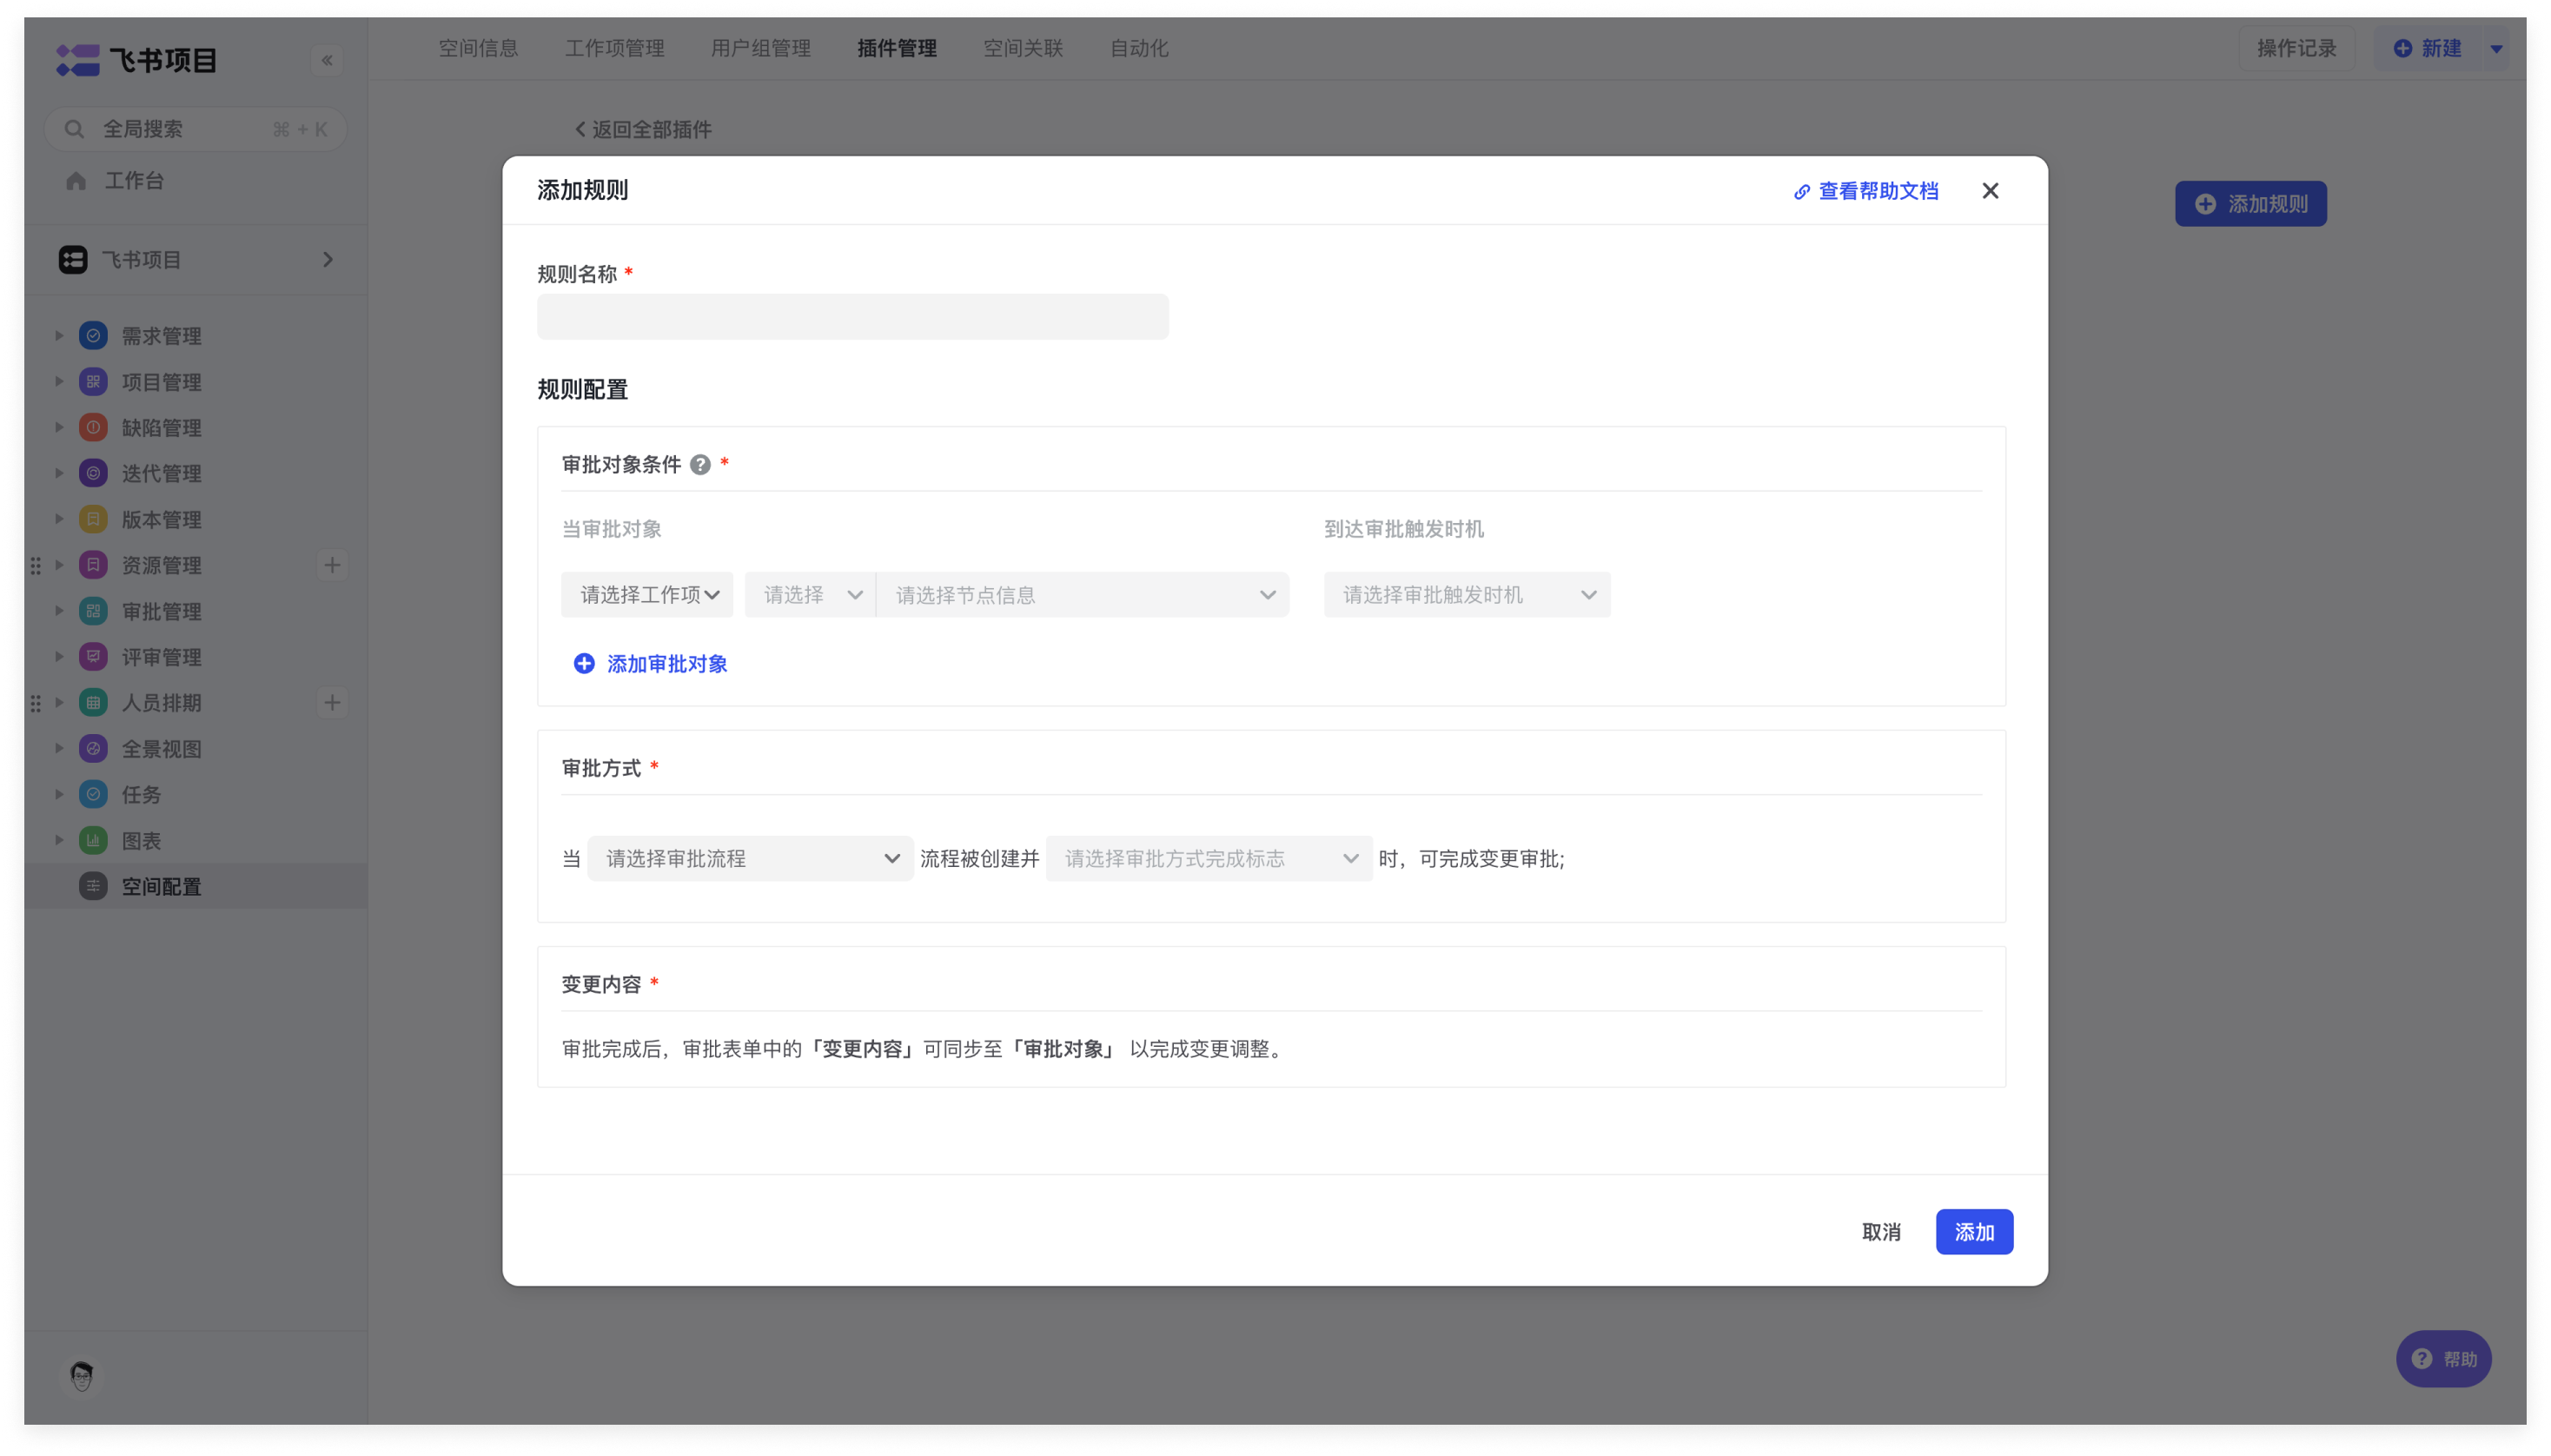The image size is (2551, 1456).
Task: Click the 人员排期 green icon
Action: (93, 703)
